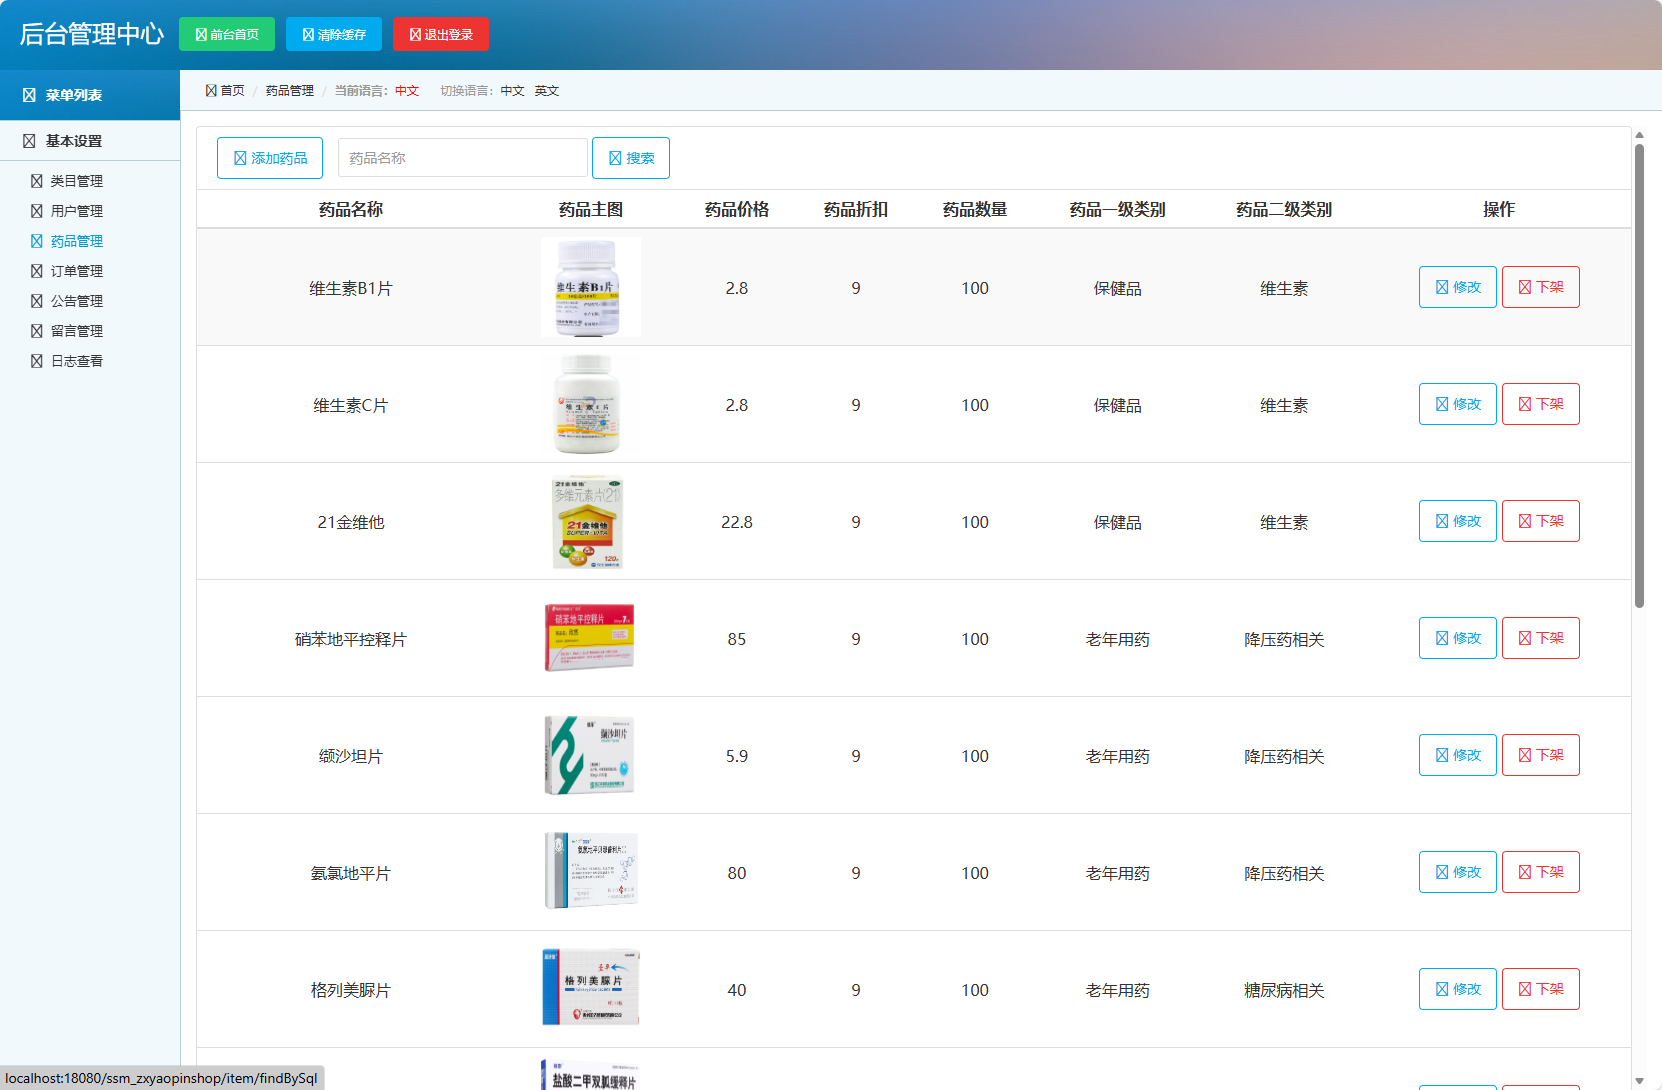Click 首页 in the breadcrumb

(231, 90)
